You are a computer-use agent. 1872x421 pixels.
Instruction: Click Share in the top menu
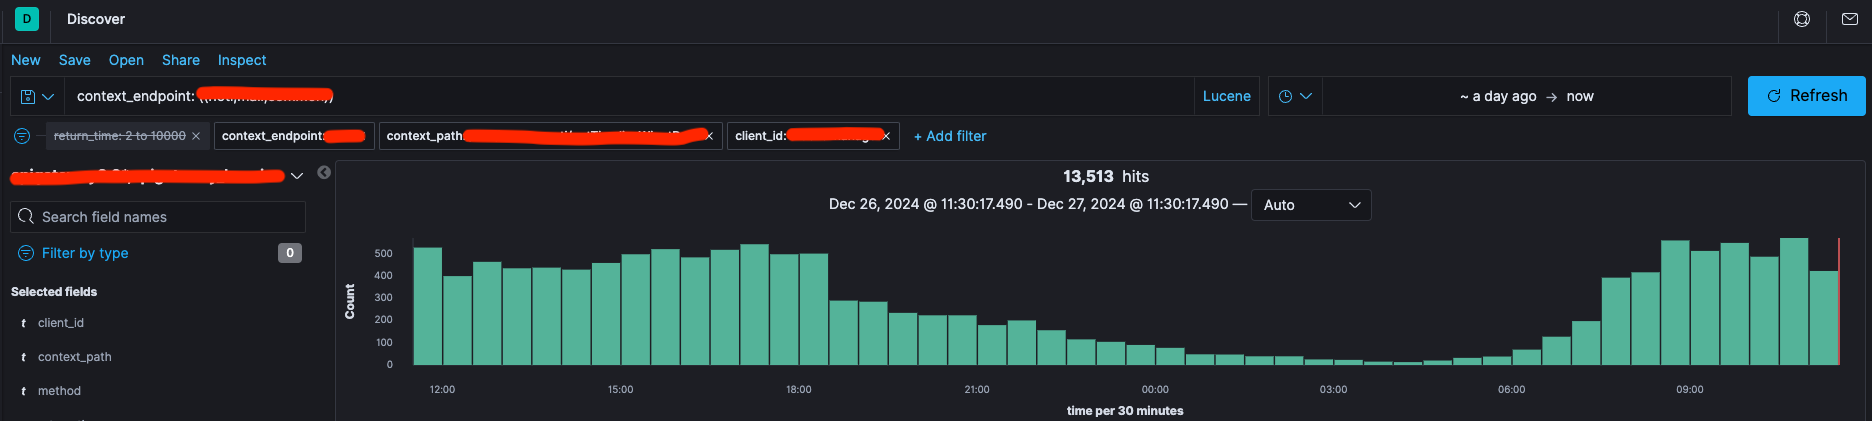click(181, 60)
